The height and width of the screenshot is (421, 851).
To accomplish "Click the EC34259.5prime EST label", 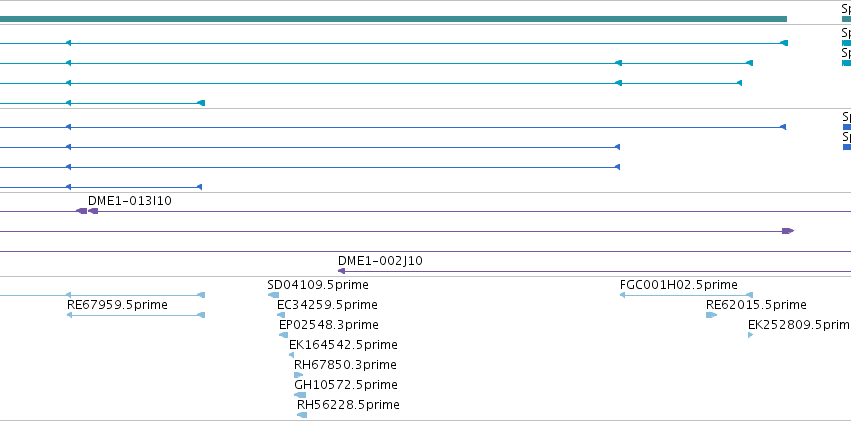I will click(x=327, y=305).
